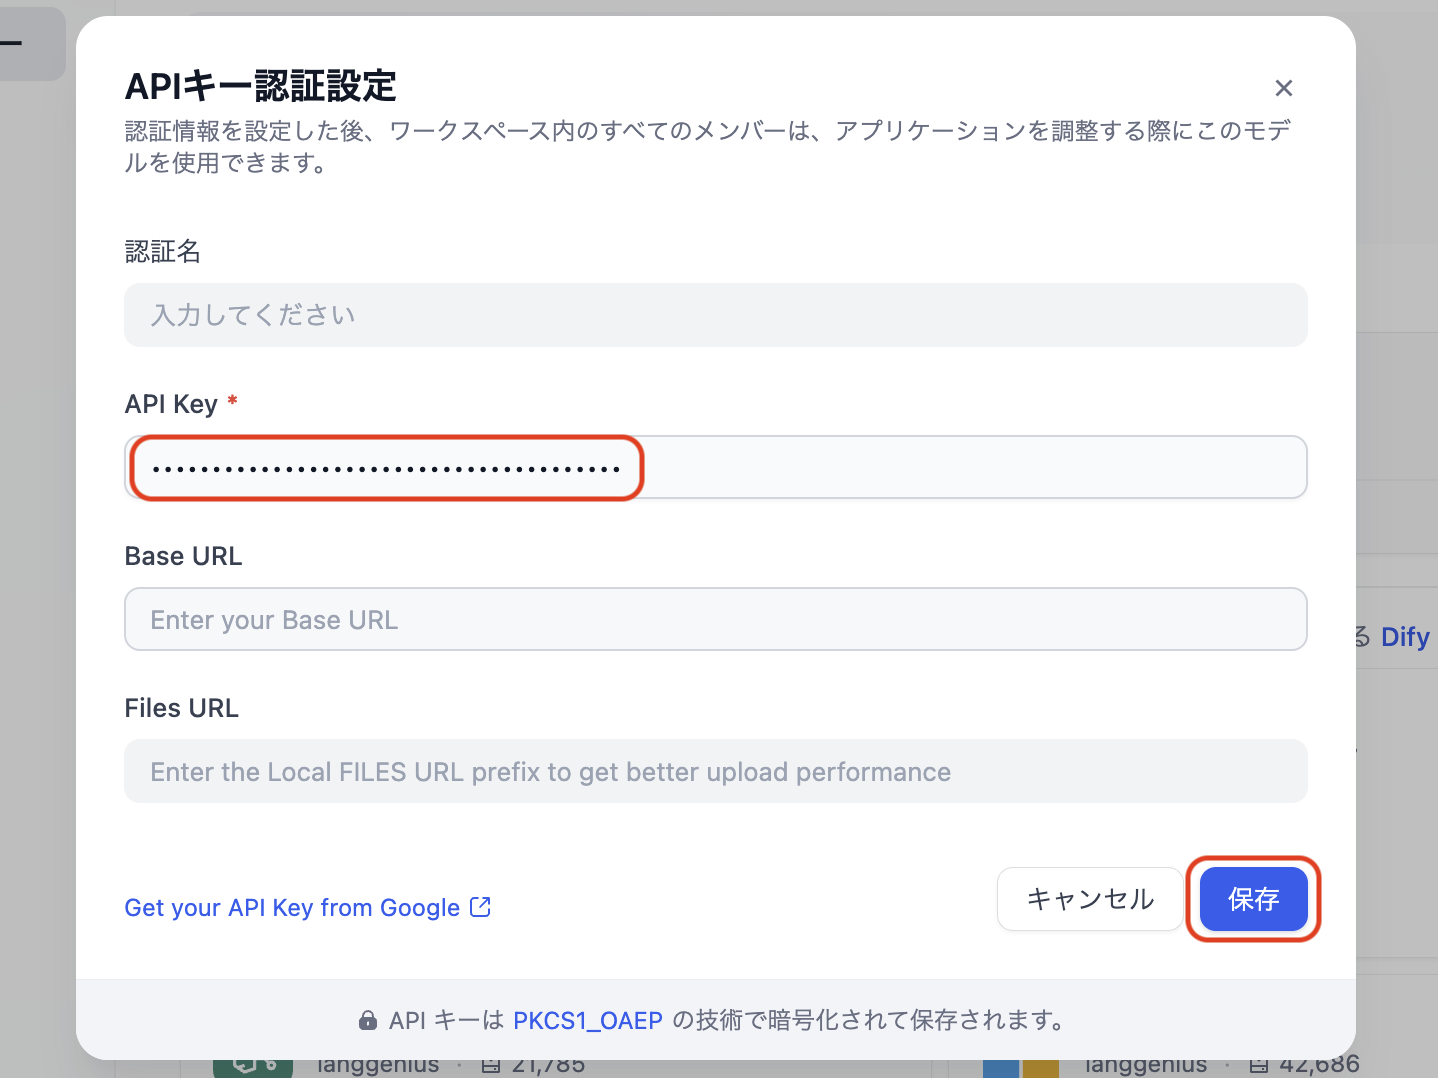Click the download icon next to 21,785
The image size is (1438, 1078).
(x=489, y=1063)
